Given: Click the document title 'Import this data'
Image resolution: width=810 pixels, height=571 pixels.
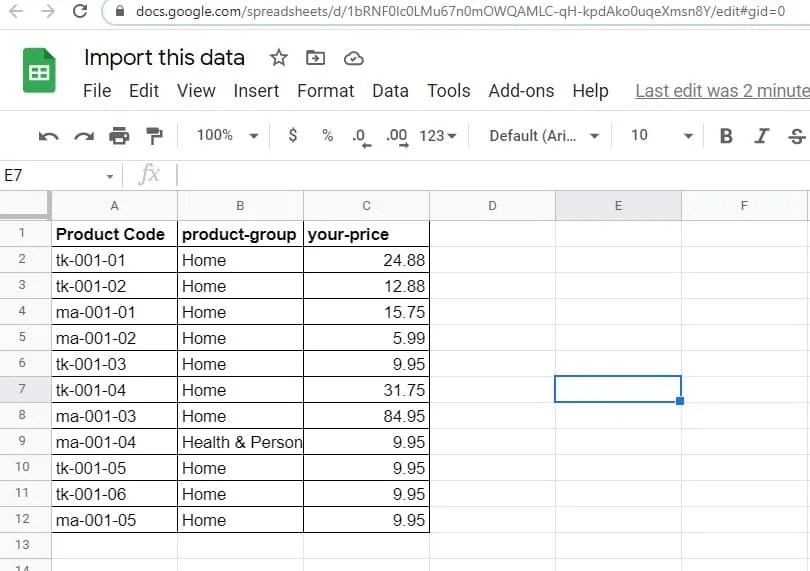Looking at the screenshot, I should click(164, 58).
